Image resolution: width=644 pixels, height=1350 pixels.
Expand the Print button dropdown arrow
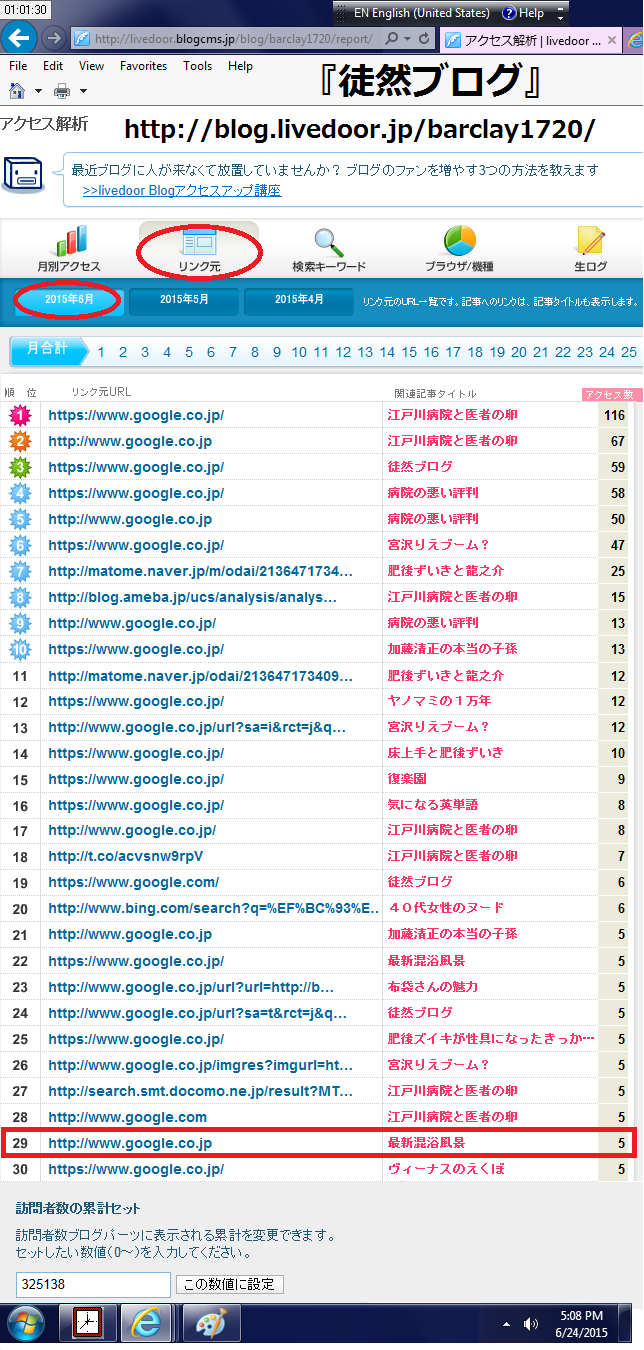pyautogui.click(x=83, y=91)
